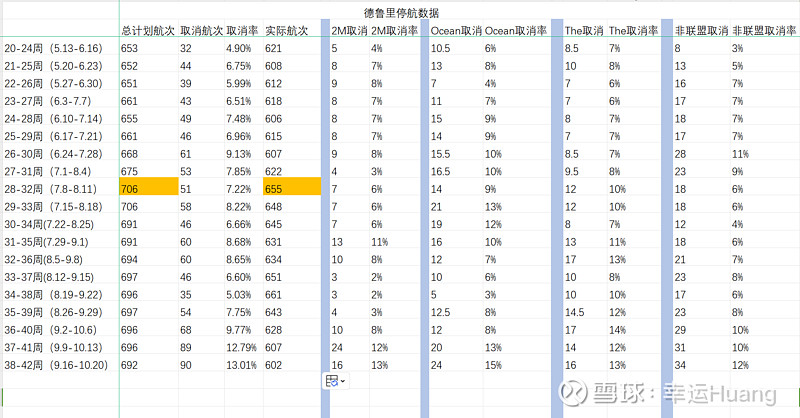This screenshot has width=800, height=418.
Task: Select cancellation rate cell 12.79%
Action: [242, 348]
